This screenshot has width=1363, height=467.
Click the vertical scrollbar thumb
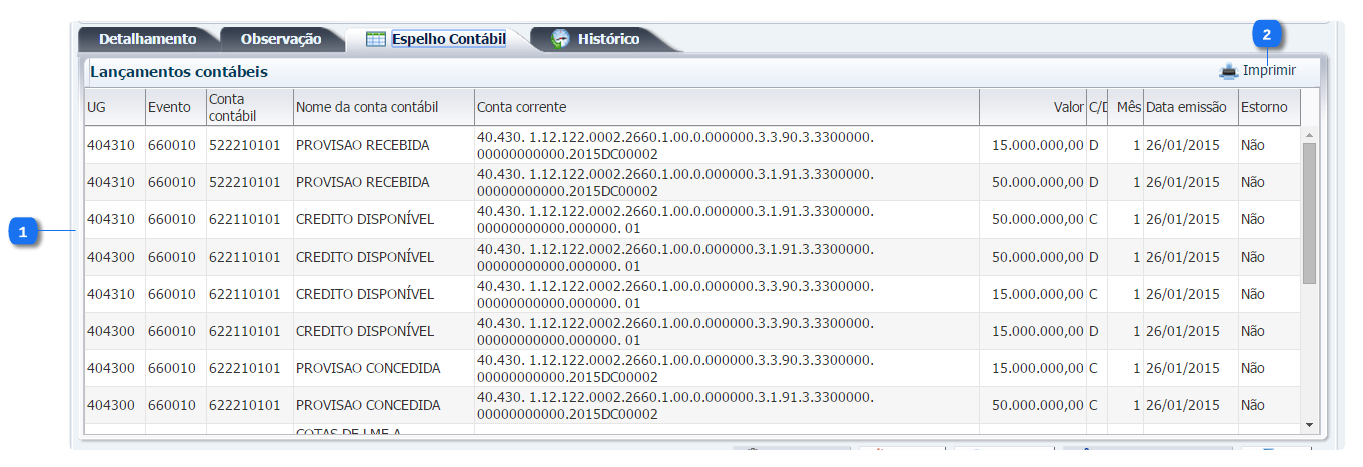pos(1309,212)
